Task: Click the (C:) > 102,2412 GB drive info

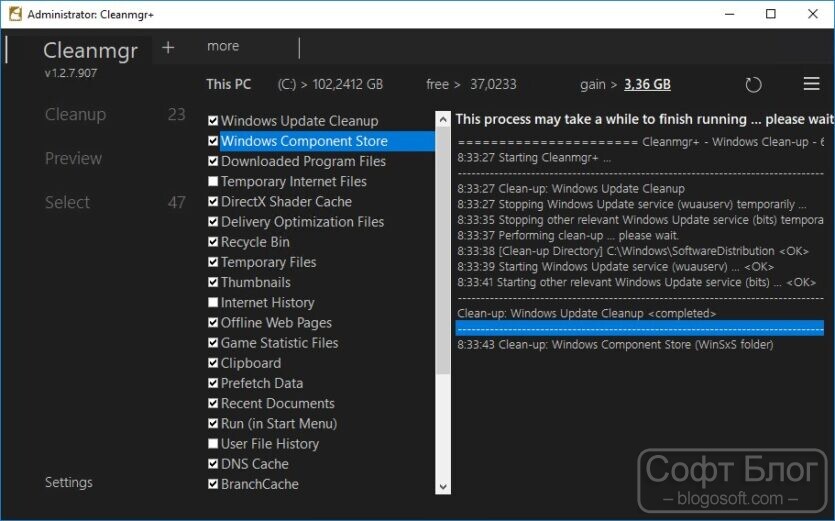Action: coord(330,84)
